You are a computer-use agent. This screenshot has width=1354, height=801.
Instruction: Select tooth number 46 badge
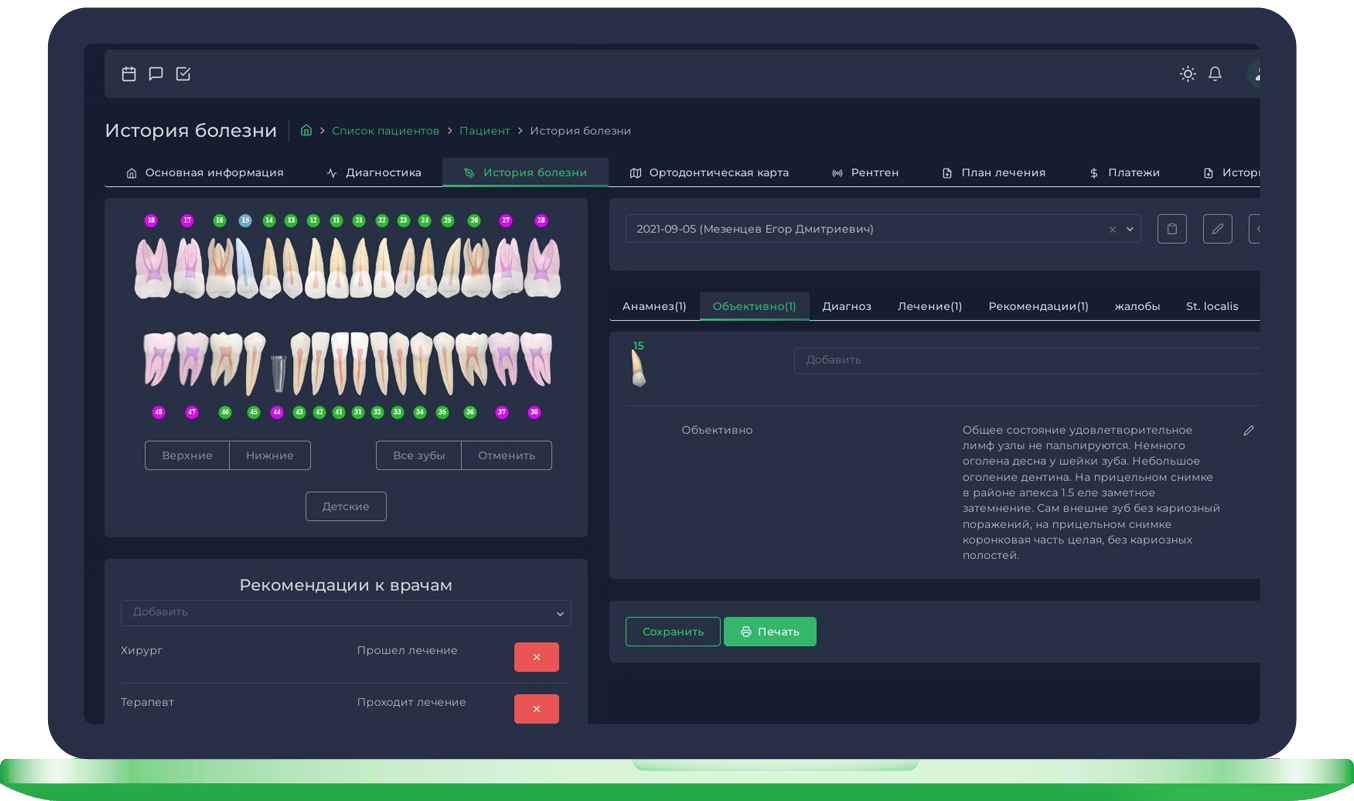click(x=225, y=412)
